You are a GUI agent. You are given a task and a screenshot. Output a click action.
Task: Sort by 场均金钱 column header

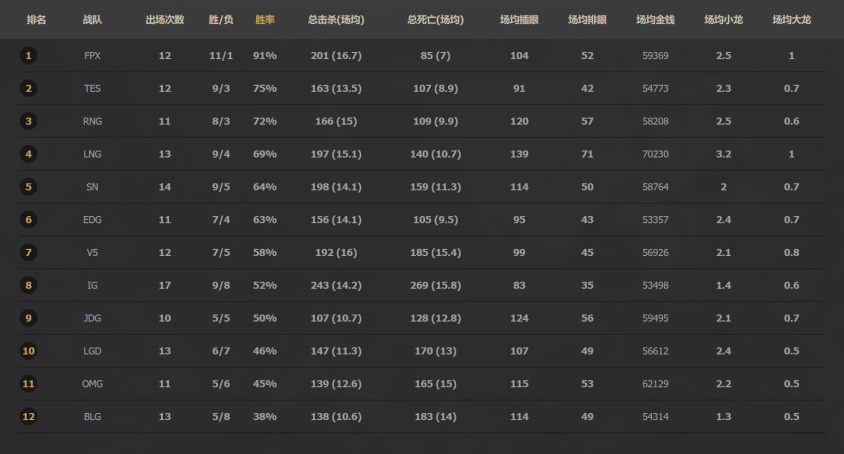point(655,20)
